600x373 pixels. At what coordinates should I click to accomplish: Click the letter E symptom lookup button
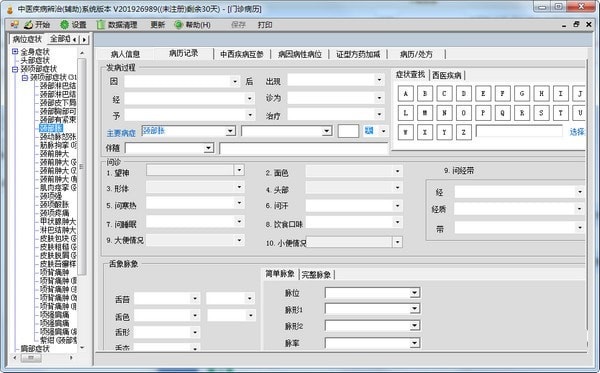point(483,93)
